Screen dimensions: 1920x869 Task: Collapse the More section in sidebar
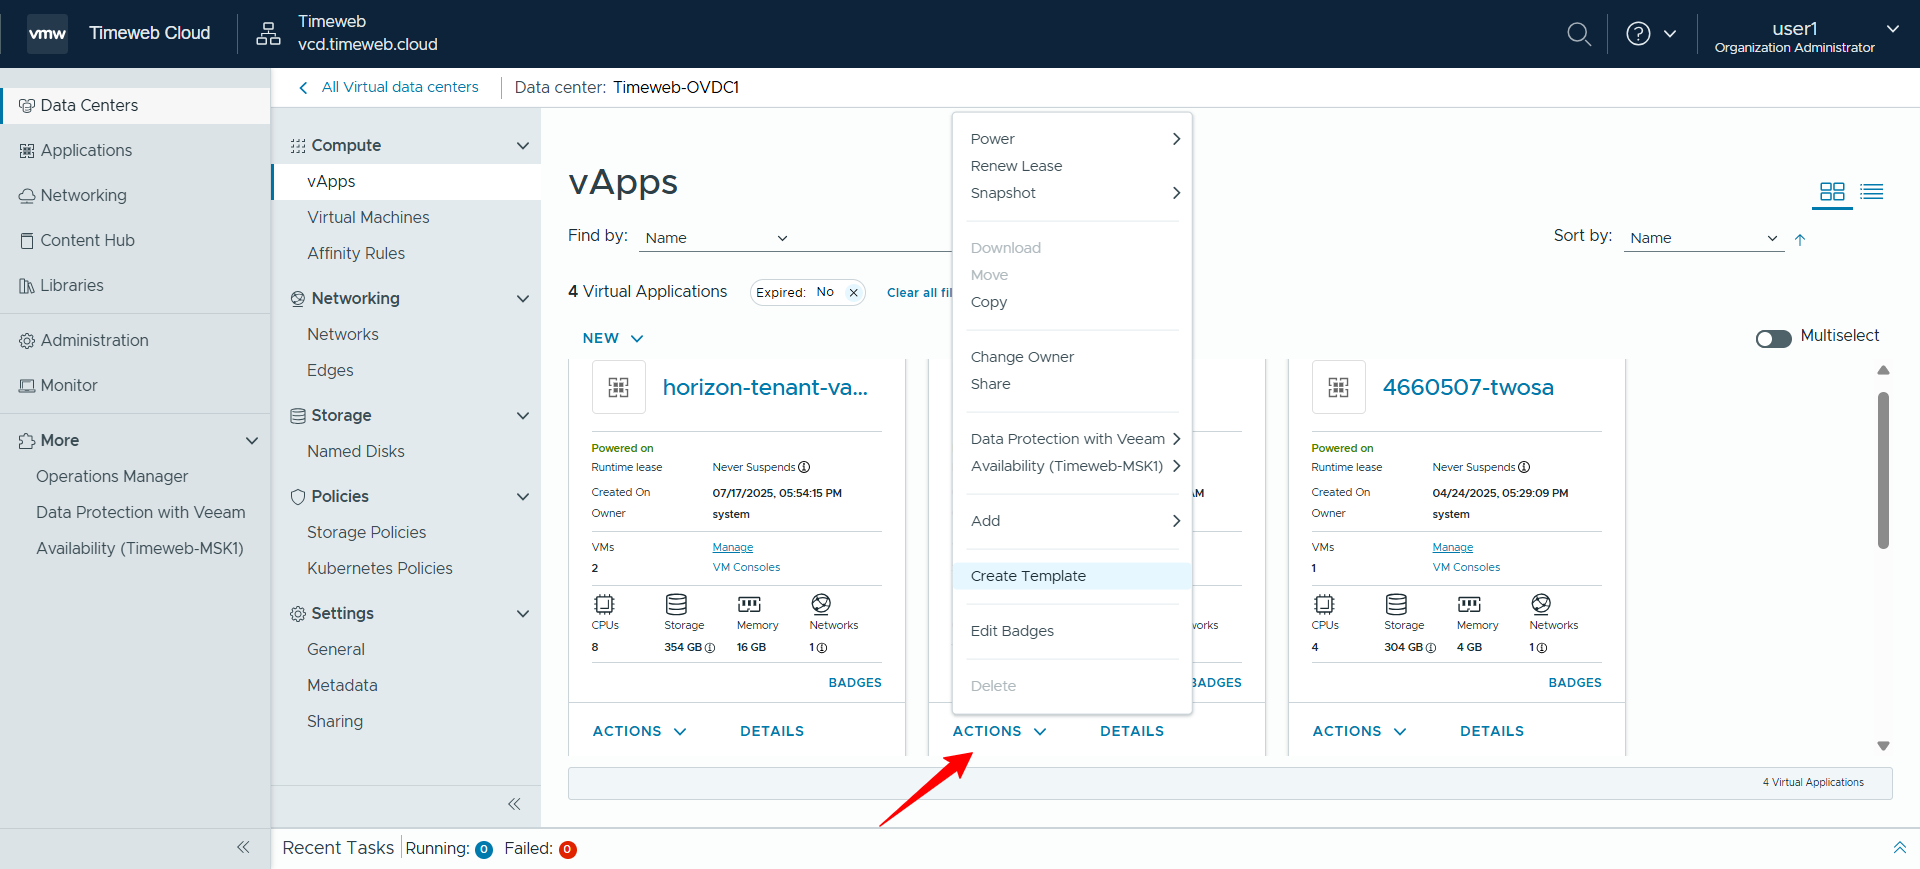[252, 441]
